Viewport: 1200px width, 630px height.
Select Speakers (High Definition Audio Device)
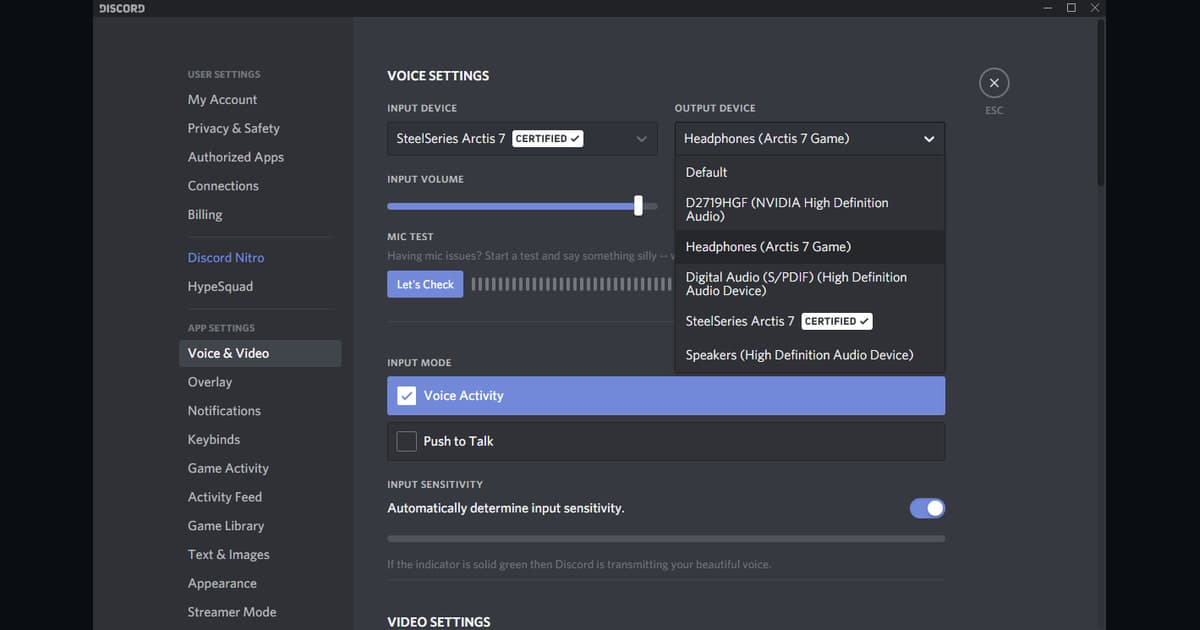[x=809, y=355]
